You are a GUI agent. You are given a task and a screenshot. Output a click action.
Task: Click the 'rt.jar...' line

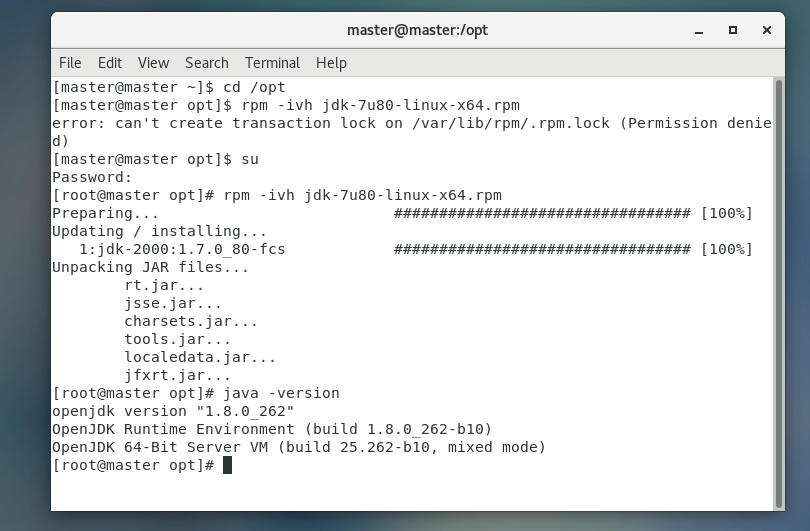click(x=164, y=285)
